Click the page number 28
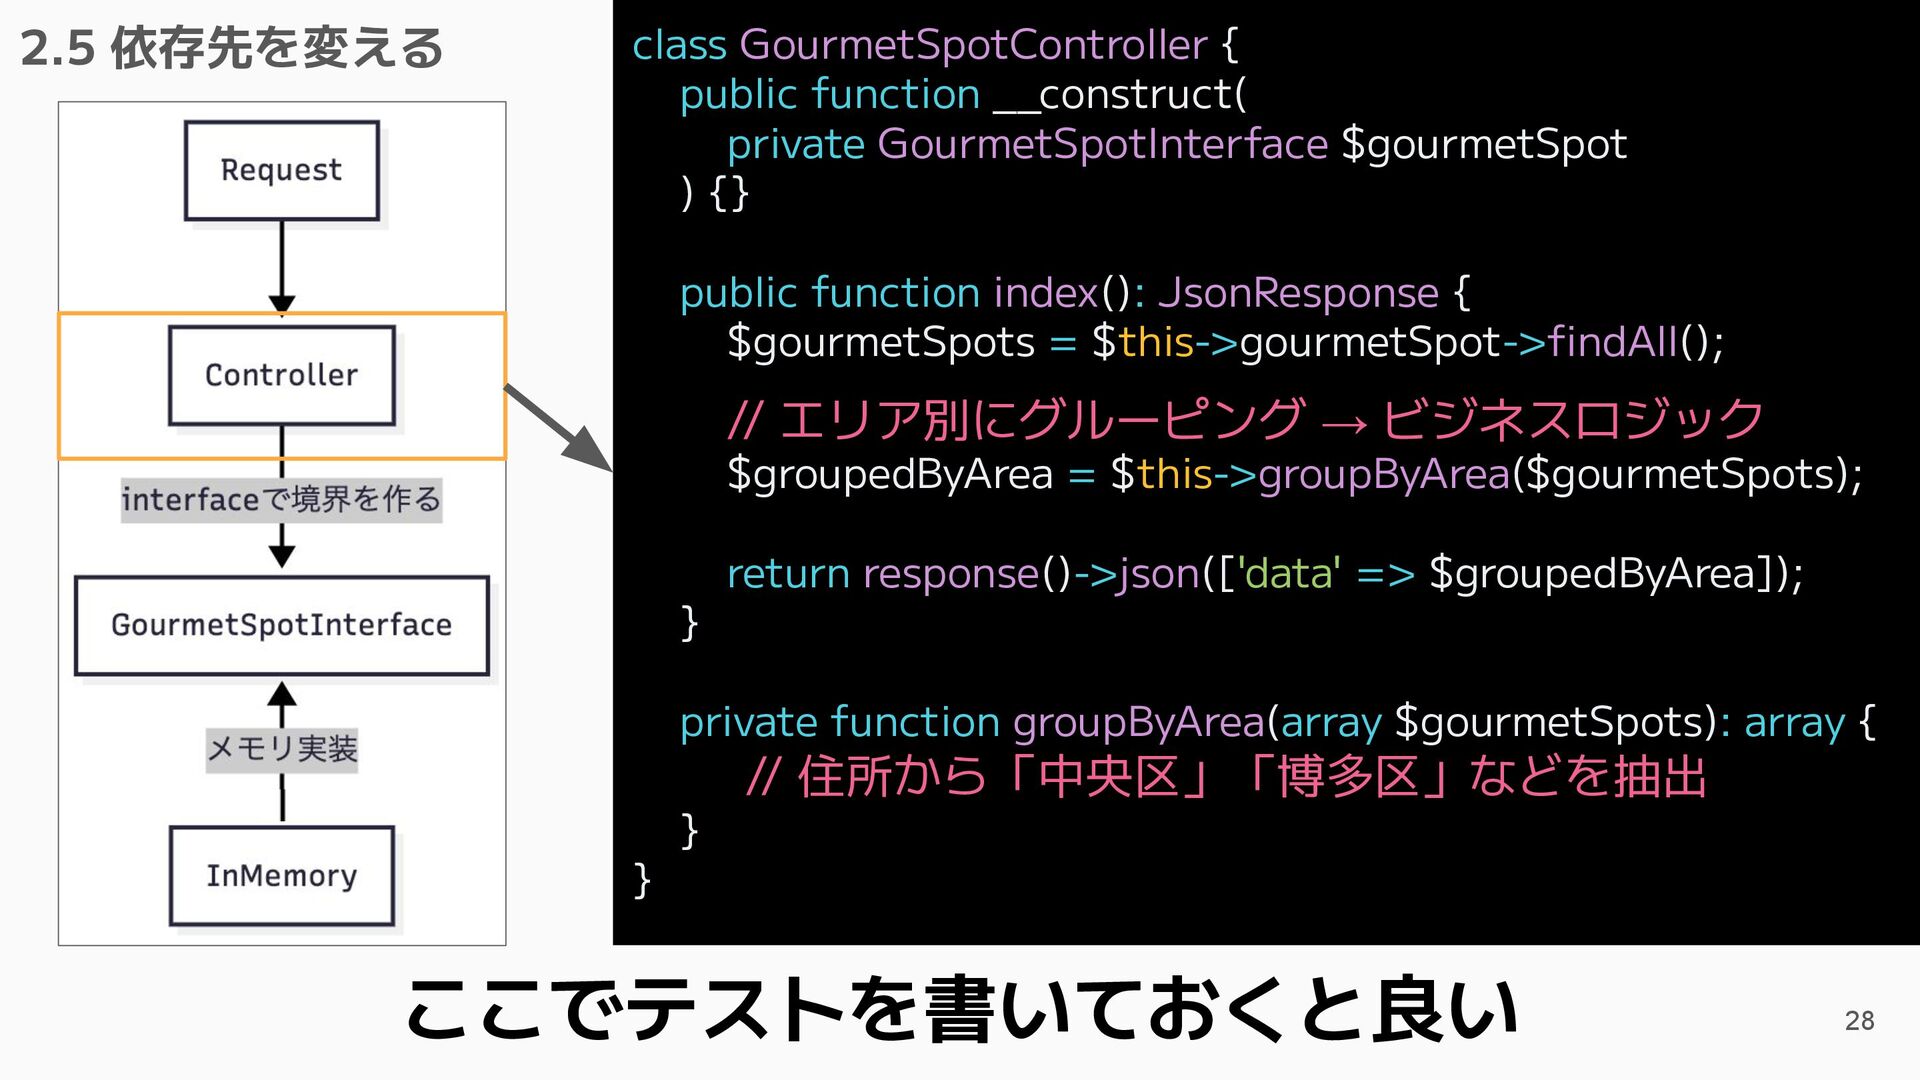 (x=1859, y=1020)
